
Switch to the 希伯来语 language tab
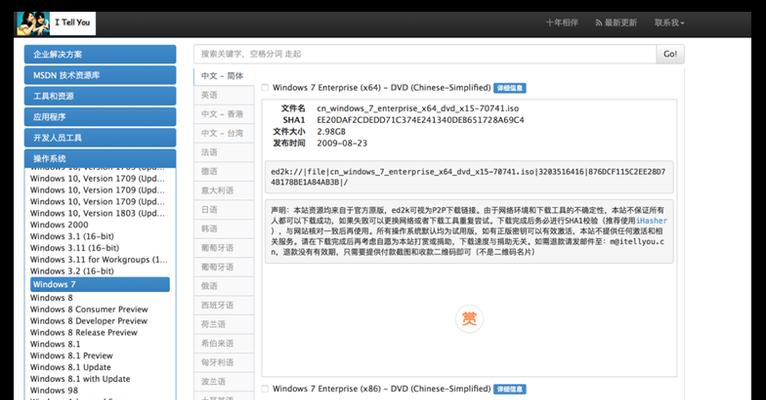click(x=224, y=343)
